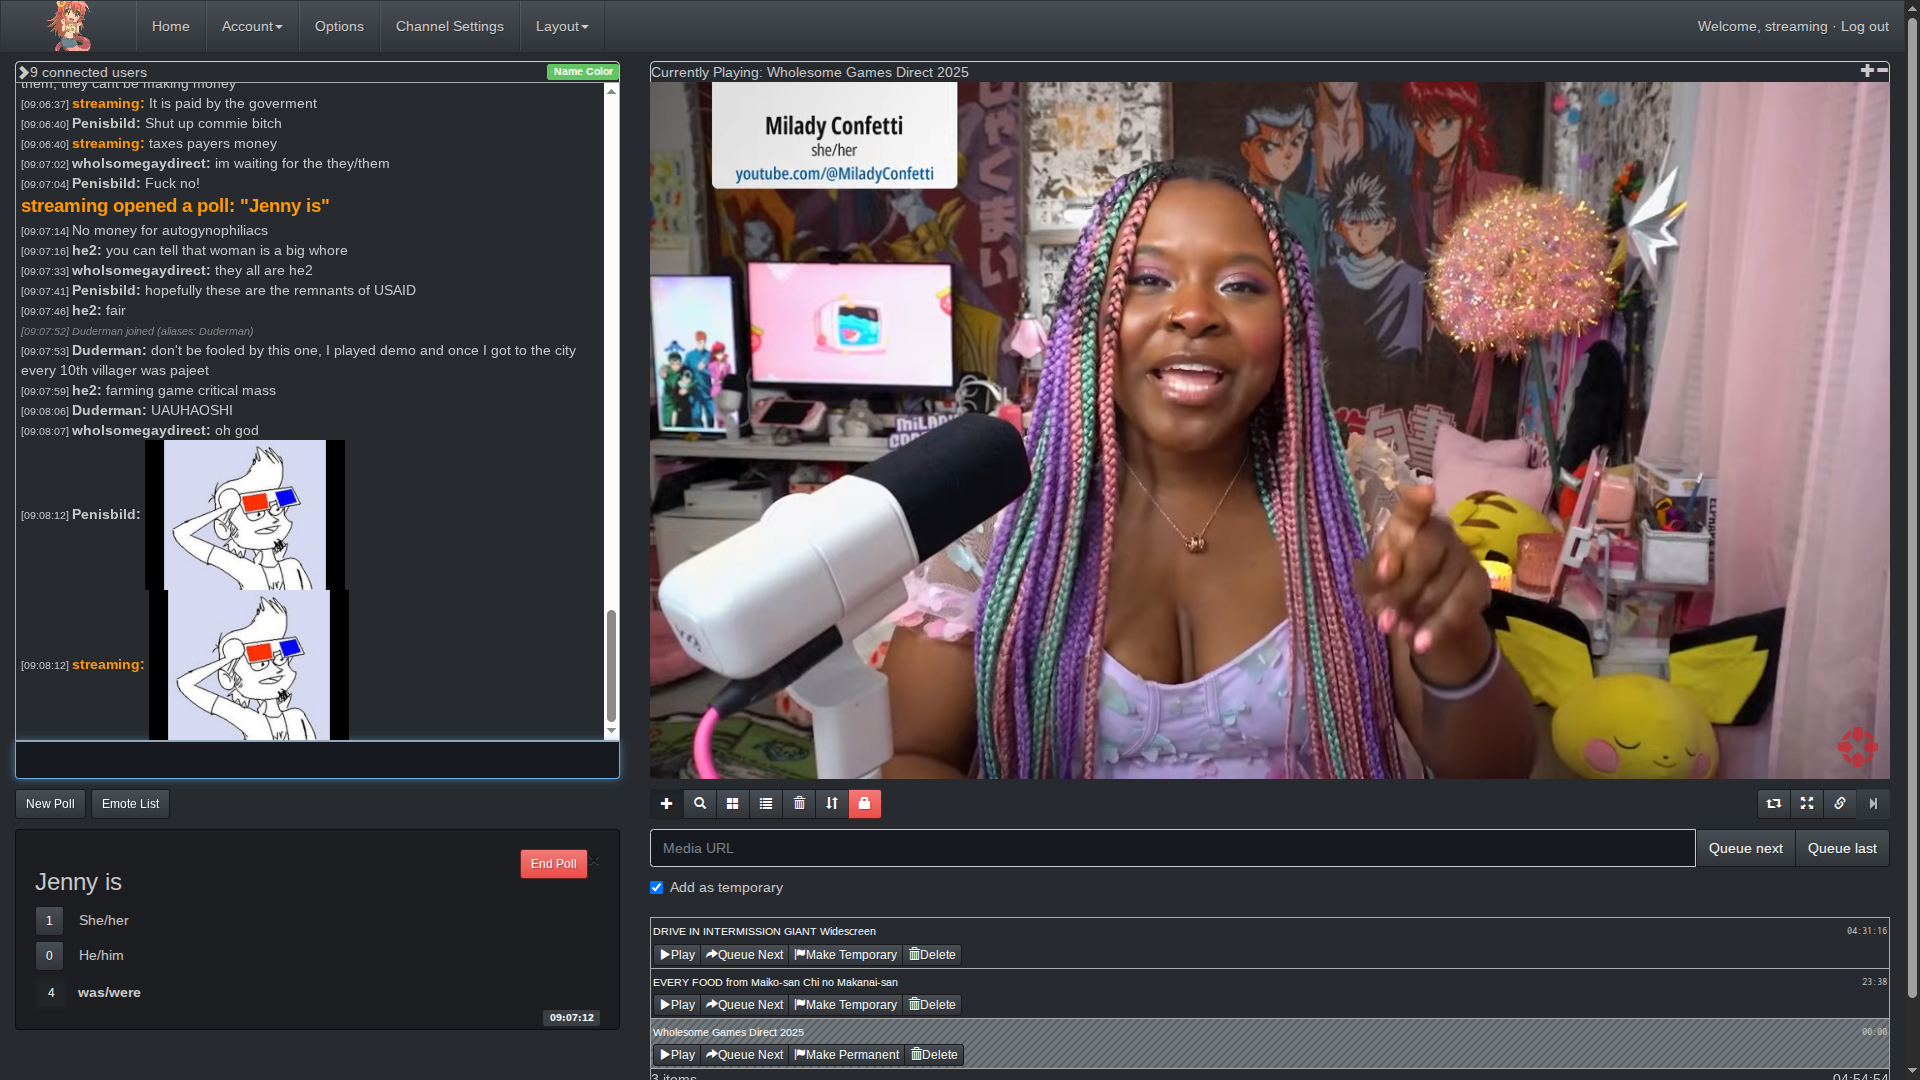1920x1080 pixels.
Task: Play DRIVE IN INTERMISSION GIANT Widescreen
Action: coord(678,955)
